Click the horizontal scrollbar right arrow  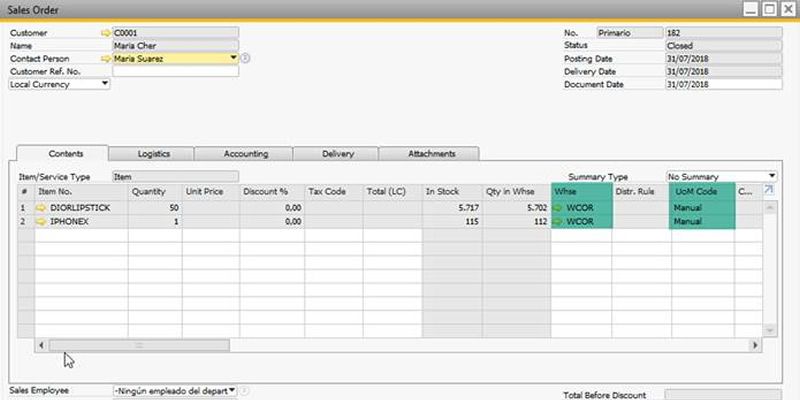(755, 345)
